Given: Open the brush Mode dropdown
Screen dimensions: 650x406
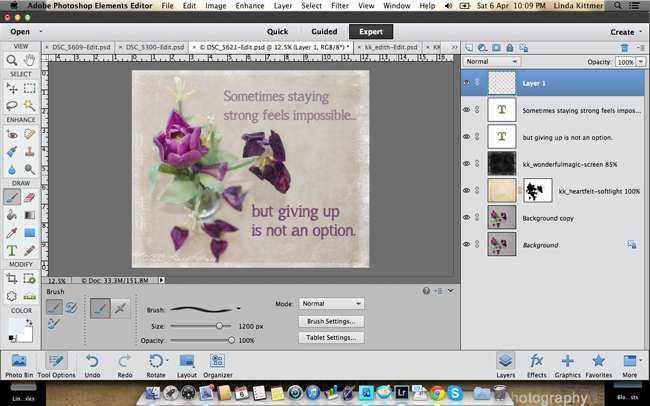Looking at the screenshot, I should pos(331,304).
